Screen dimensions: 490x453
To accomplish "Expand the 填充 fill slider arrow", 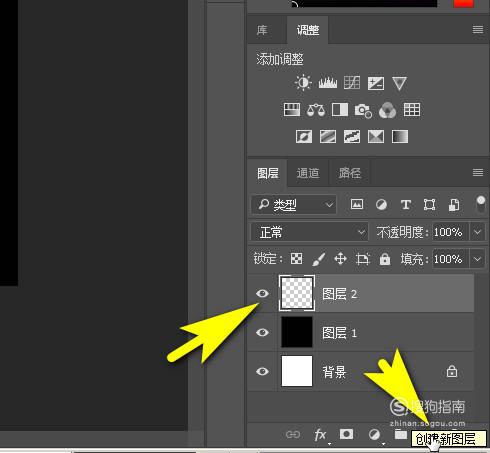I will coord(477,259).
